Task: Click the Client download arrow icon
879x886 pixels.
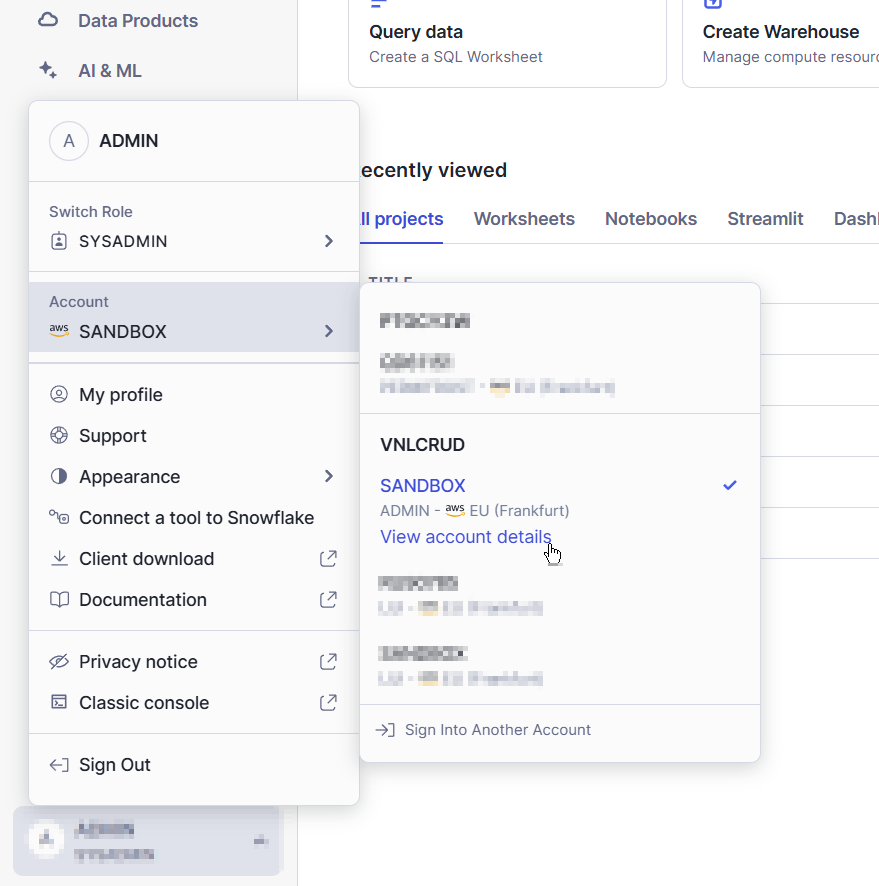Action: (x=59, y=558)
